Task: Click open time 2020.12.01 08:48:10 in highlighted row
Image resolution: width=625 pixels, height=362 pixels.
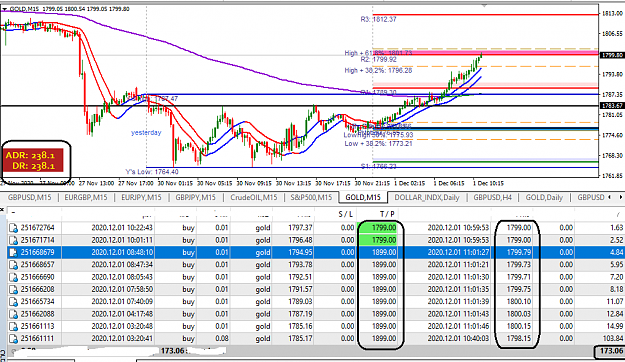Action: (122, 253)
